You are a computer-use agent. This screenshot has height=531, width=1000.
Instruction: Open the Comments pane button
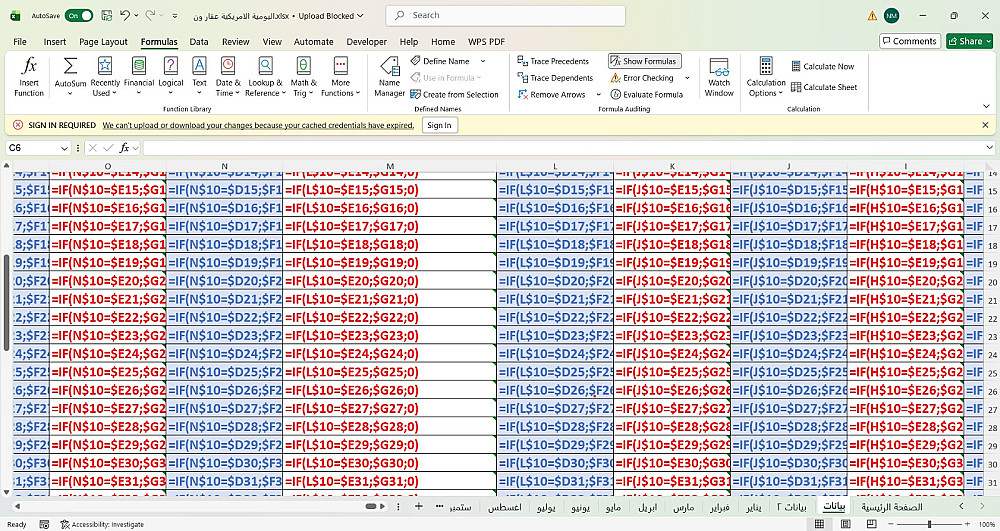909,41
